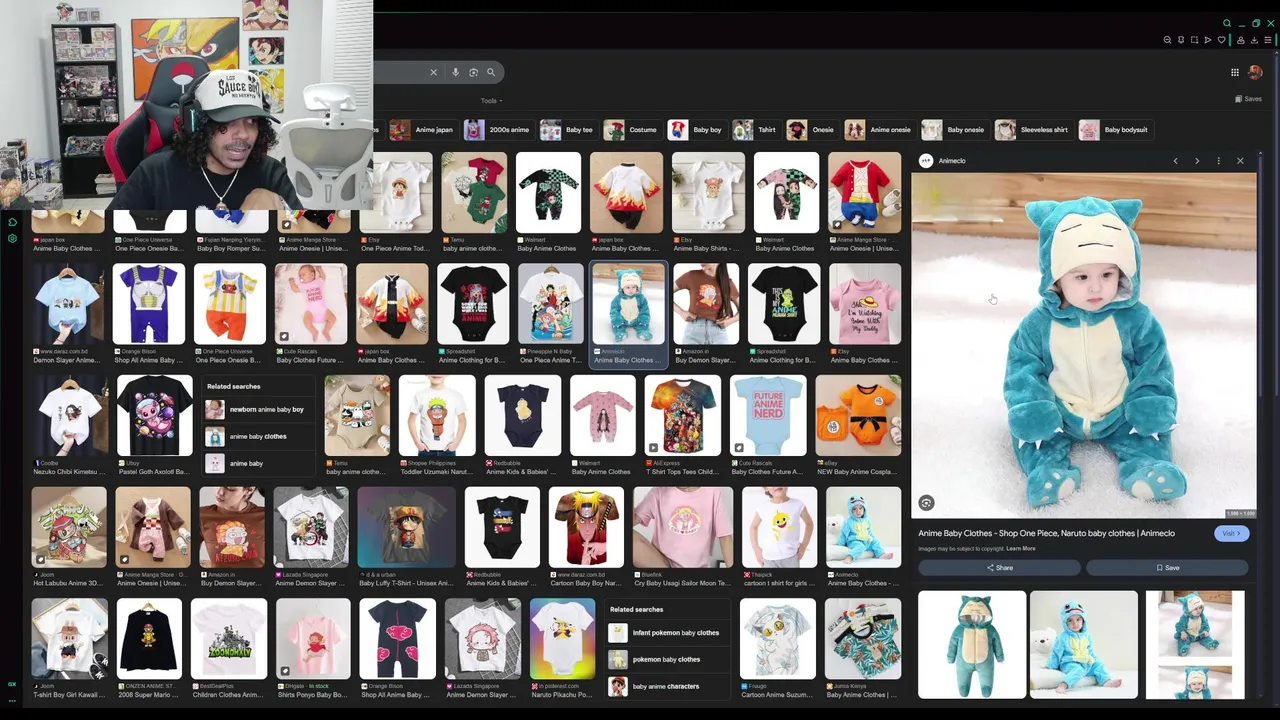Viewport: 1280px width, 720px height.
Task: Select the Costume filter chip
Action: (631, 130)
